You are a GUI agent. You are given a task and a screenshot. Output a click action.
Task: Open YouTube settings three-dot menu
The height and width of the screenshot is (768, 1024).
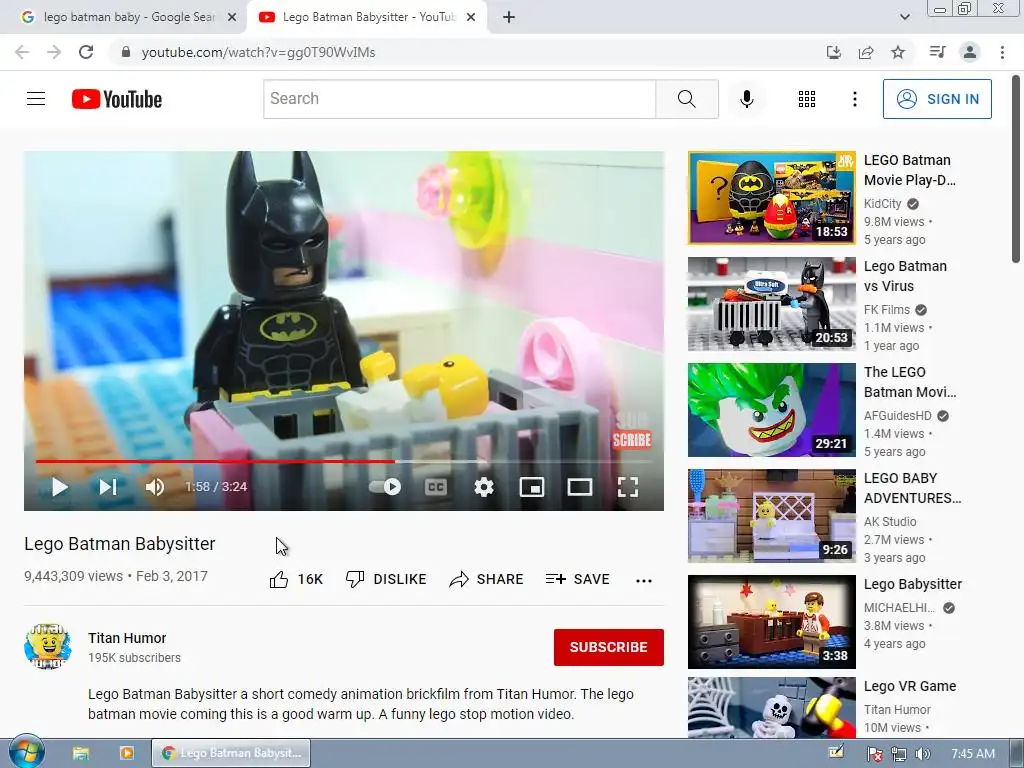tap(855, 99)
